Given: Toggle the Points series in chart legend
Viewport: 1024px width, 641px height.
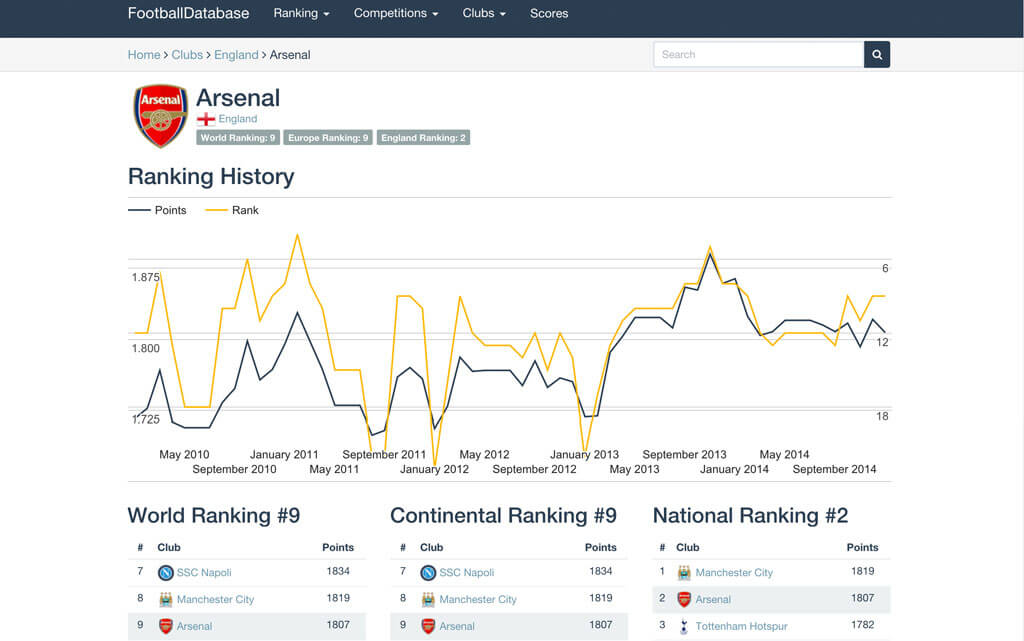Looking at the screenshot, I should 157,210.
